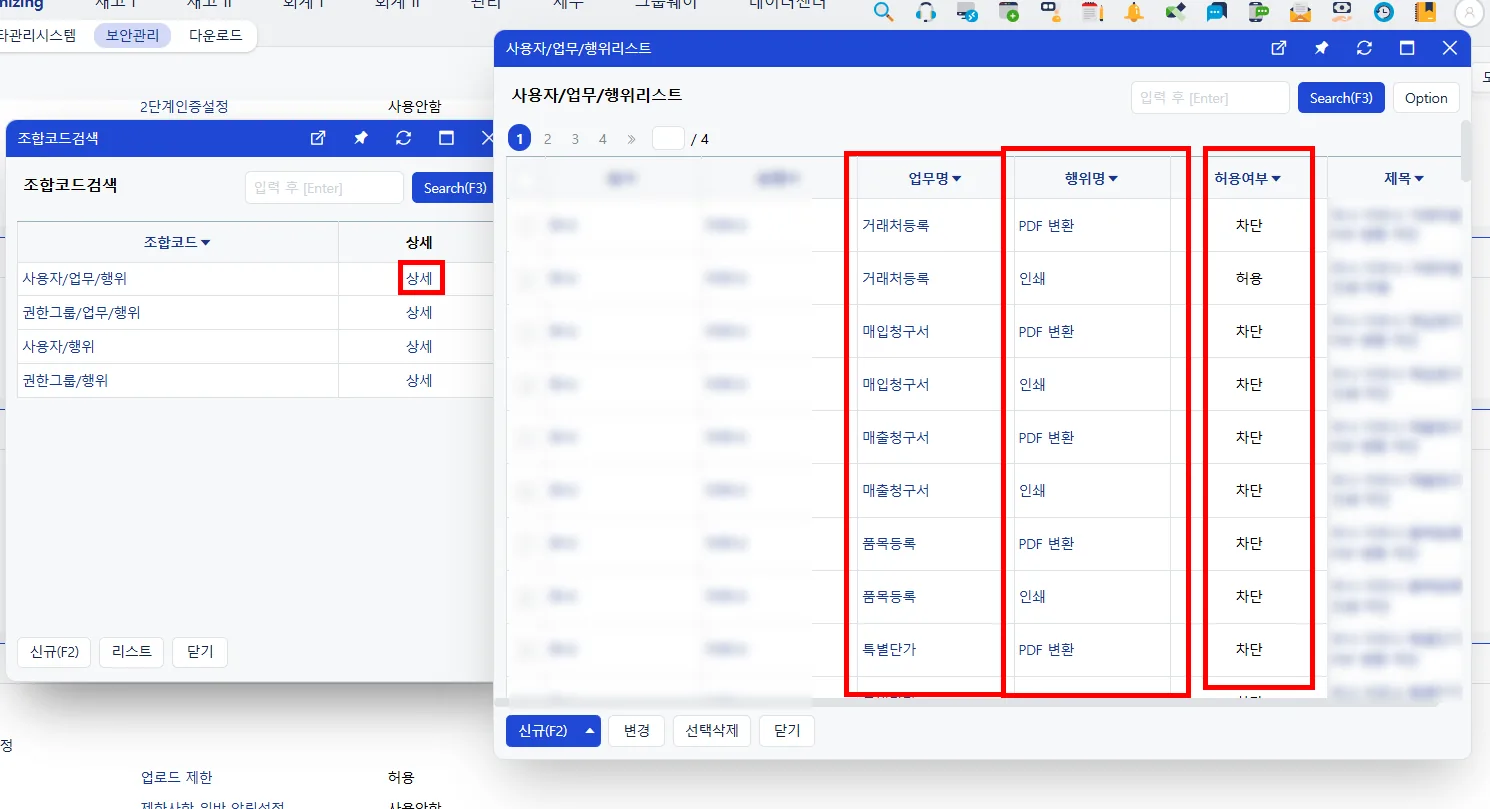Viewport: 1490px width, 809px height.
Task: Pop out the 사용자/업무/행위리스트 window to new window
Action: [x=1278, y=48]
